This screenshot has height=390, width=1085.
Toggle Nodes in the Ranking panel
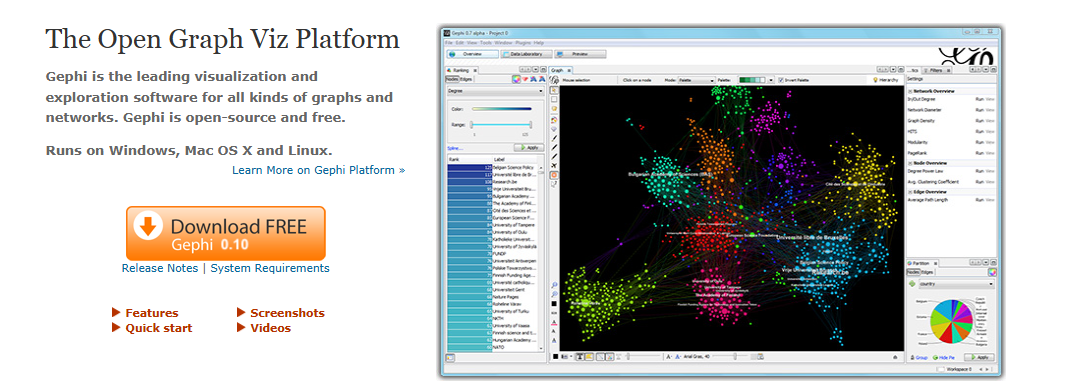tap(452, 80)
